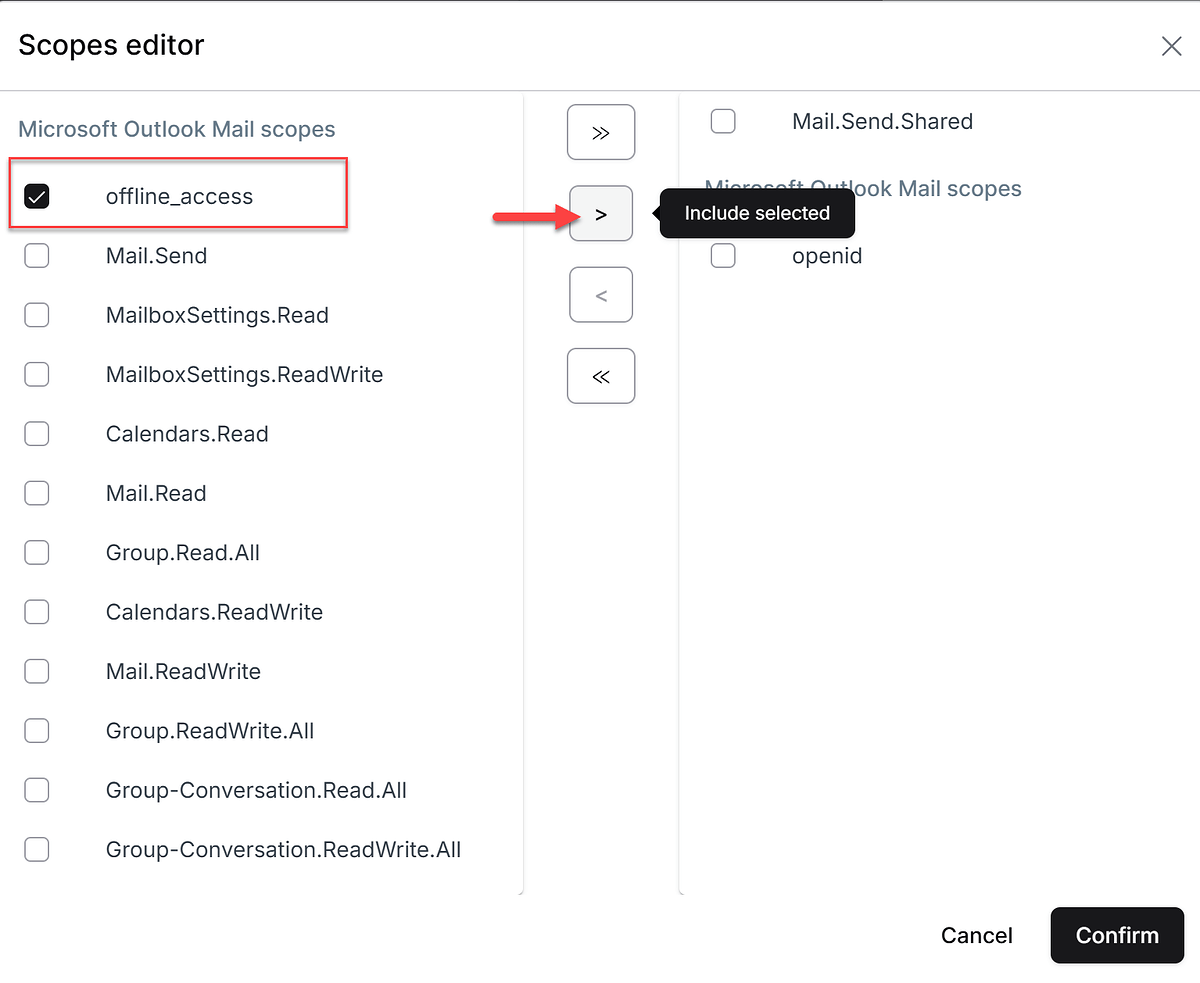The height and width of the screenshot is (983, 1200).
Task: Close the Scopes editor dialog
Action: tap(1171, 46)
